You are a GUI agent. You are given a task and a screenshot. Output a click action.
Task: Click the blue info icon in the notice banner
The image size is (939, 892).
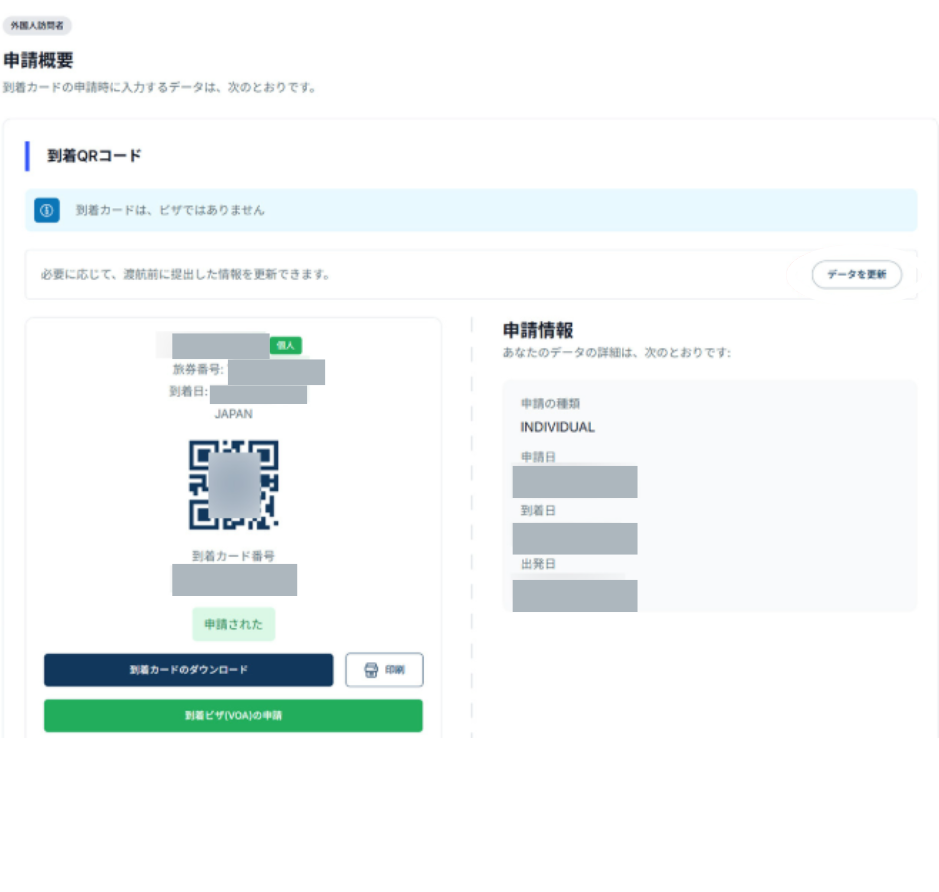47,210
